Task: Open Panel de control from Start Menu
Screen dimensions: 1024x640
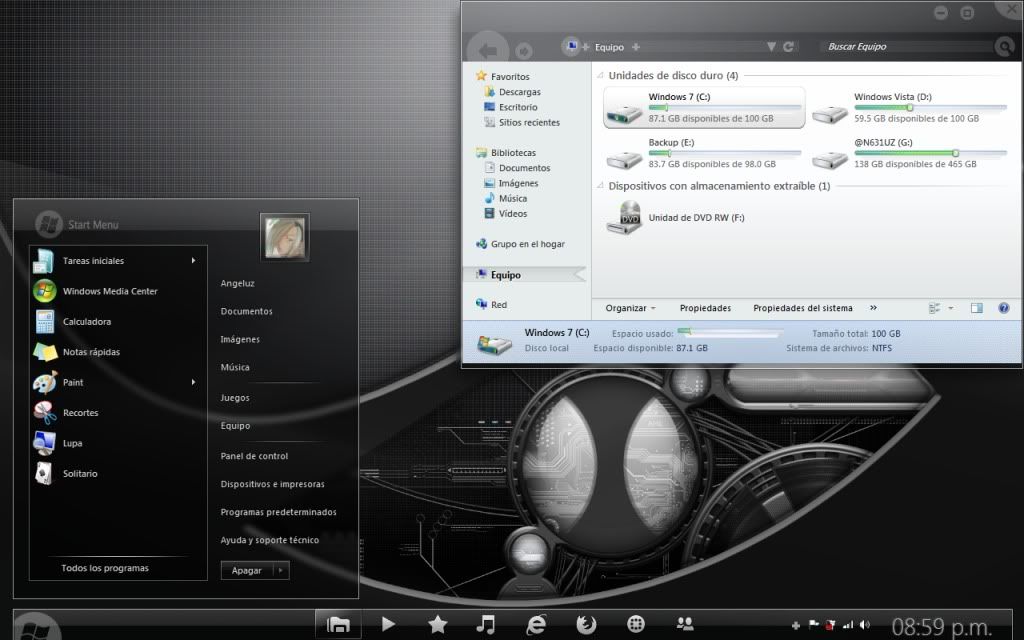Action: pos(255,456)
